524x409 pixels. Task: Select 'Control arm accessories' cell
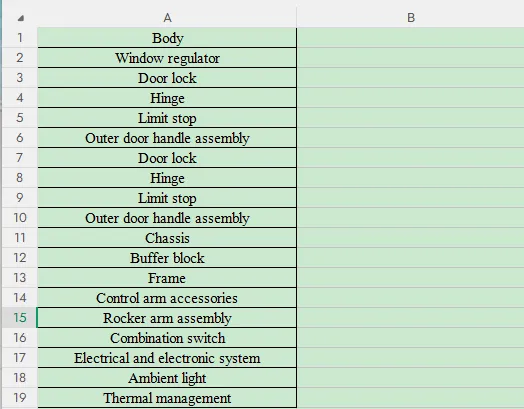[167, 298]
